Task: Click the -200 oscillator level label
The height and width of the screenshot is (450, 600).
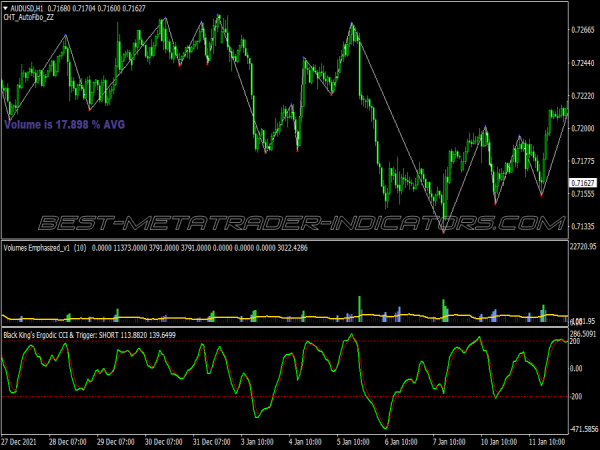Action: (x=576, y=396)
